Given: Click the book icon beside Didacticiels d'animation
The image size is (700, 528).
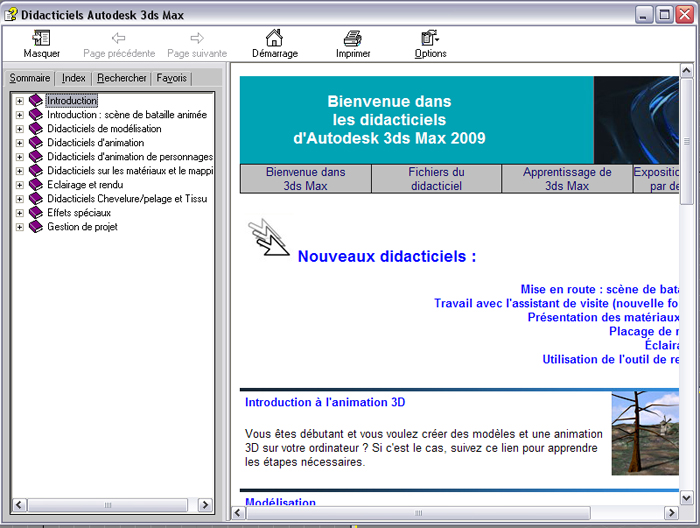Looking at the screenshot, I should 36,143.
